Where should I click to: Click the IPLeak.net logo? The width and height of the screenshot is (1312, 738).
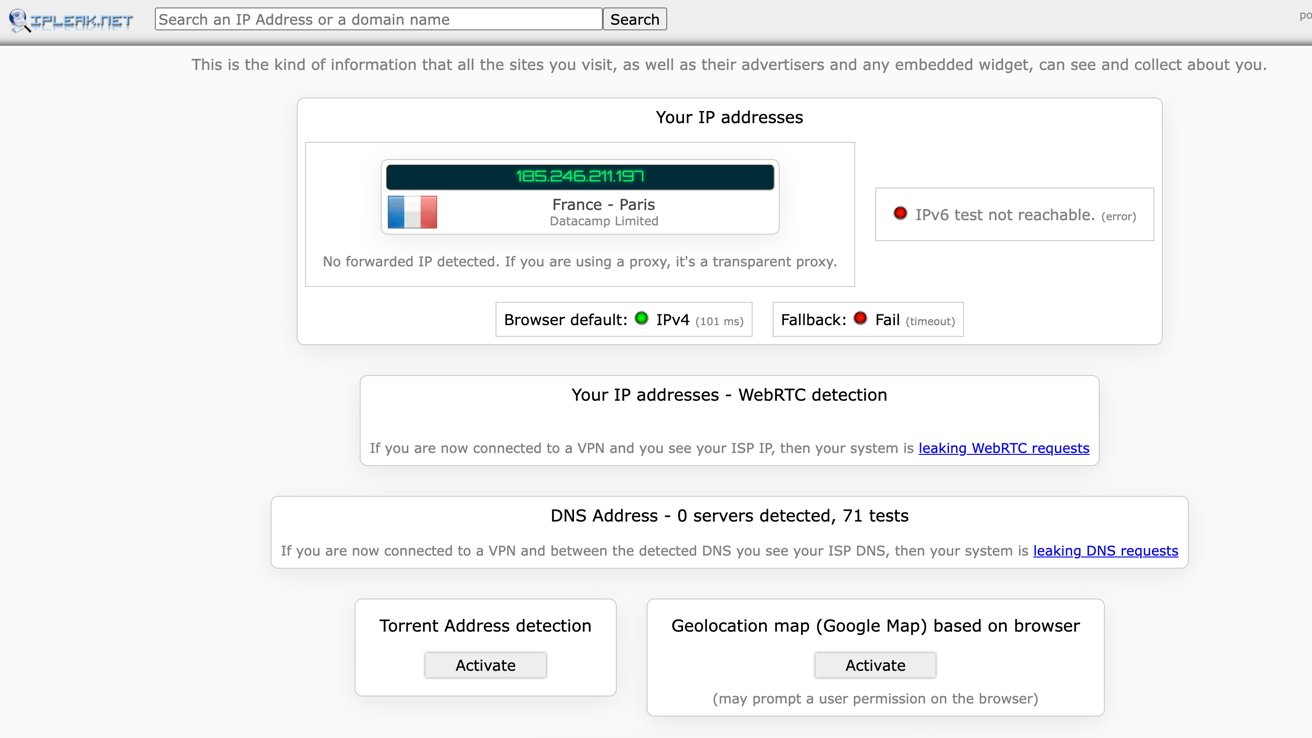[70, 20]
